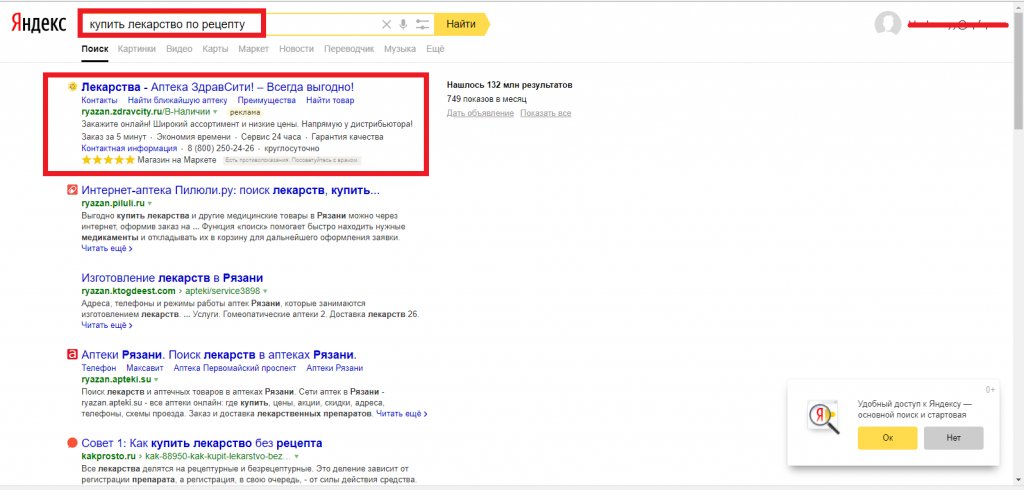The image size is (1024, 490).
Task: Open Совет 1: Как купить лекарство result
Action: (202, 443)
